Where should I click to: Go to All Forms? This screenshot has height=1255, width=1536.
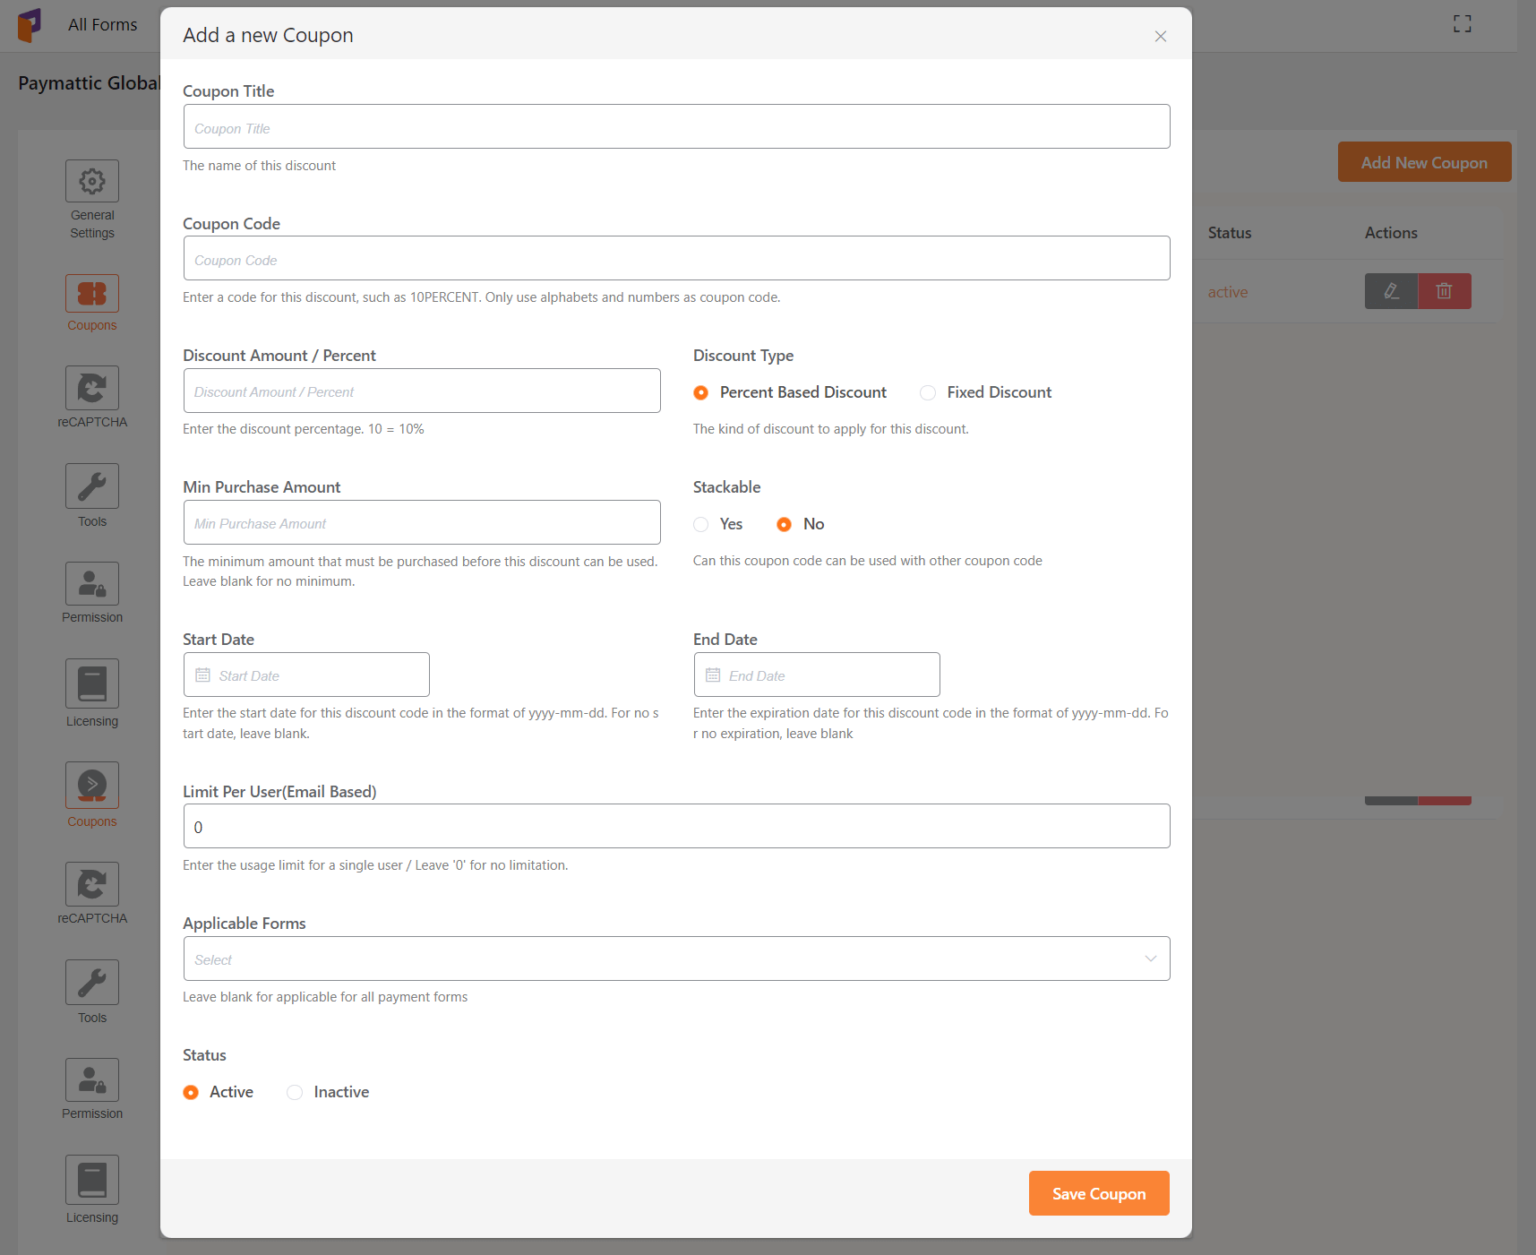(101, 24)
